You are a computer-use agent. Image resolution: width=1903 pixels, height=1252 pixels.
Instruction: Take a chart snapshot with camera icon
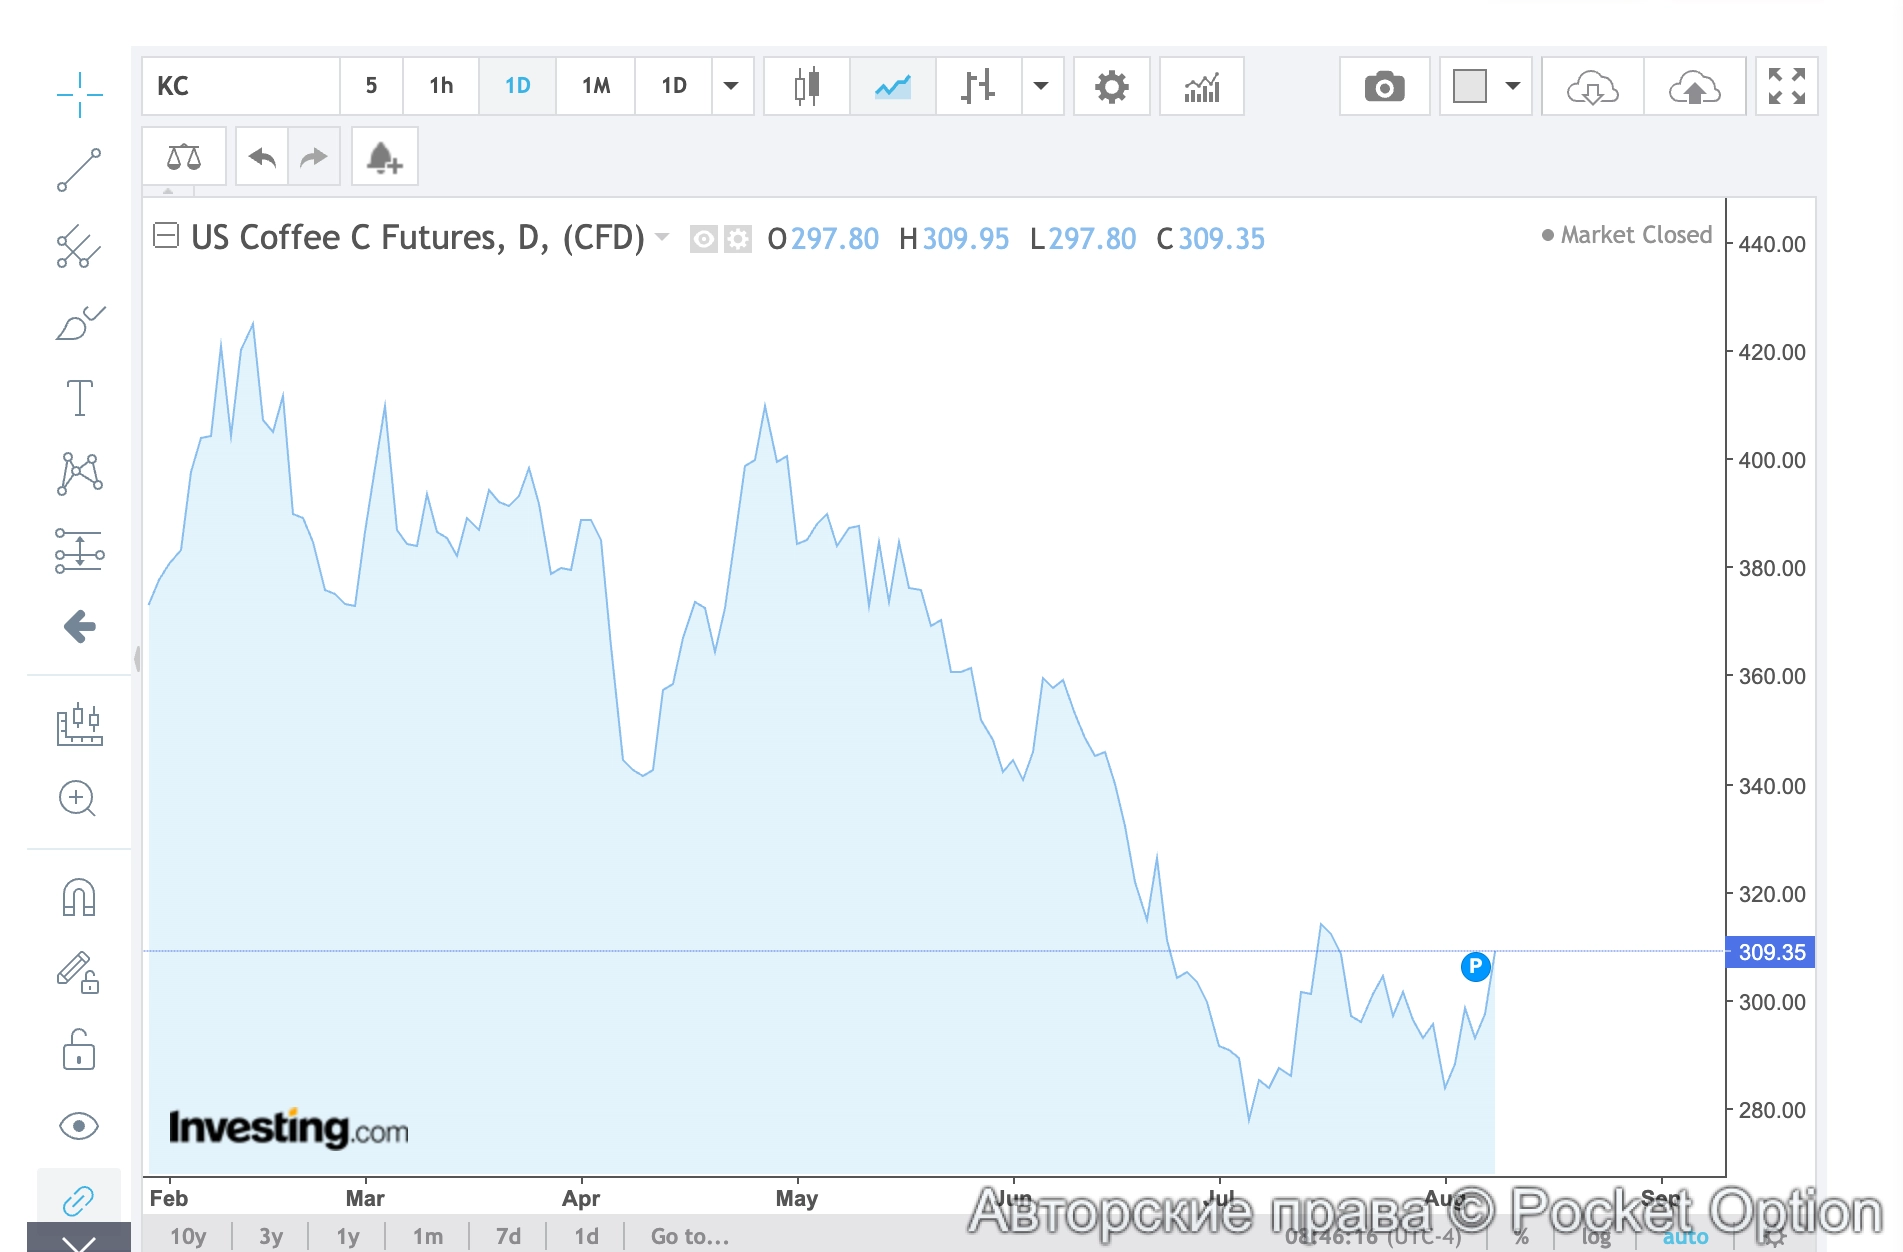coord(1384,87)
